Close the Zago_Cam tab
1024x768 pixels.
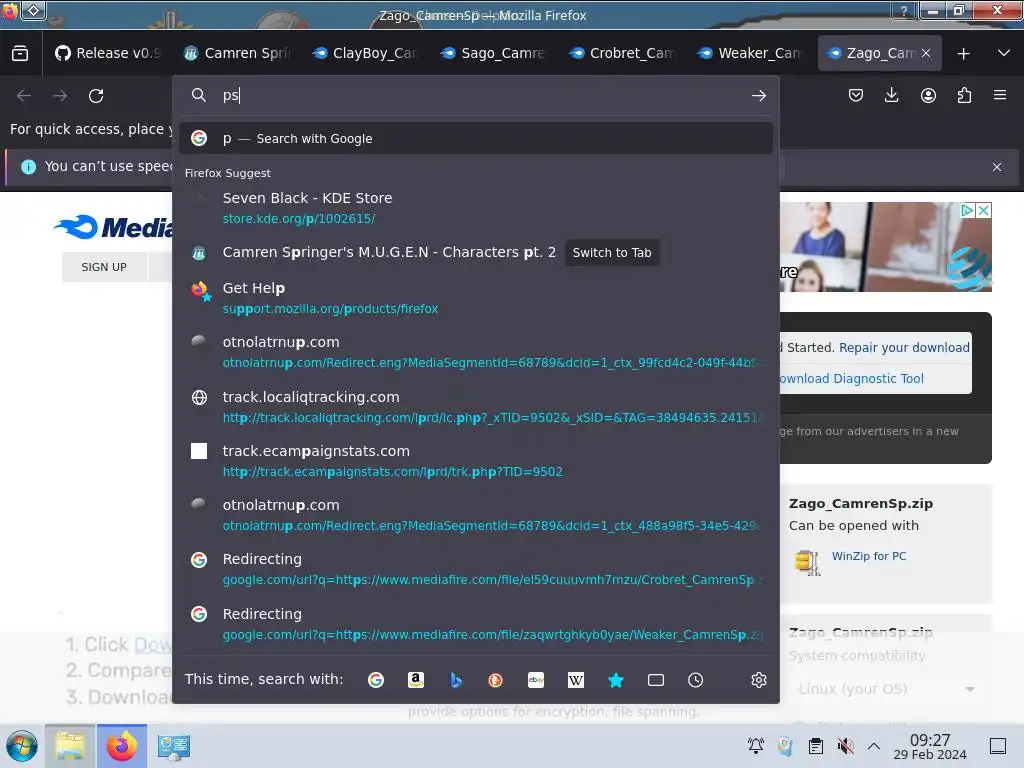click(x=926, y=54)
